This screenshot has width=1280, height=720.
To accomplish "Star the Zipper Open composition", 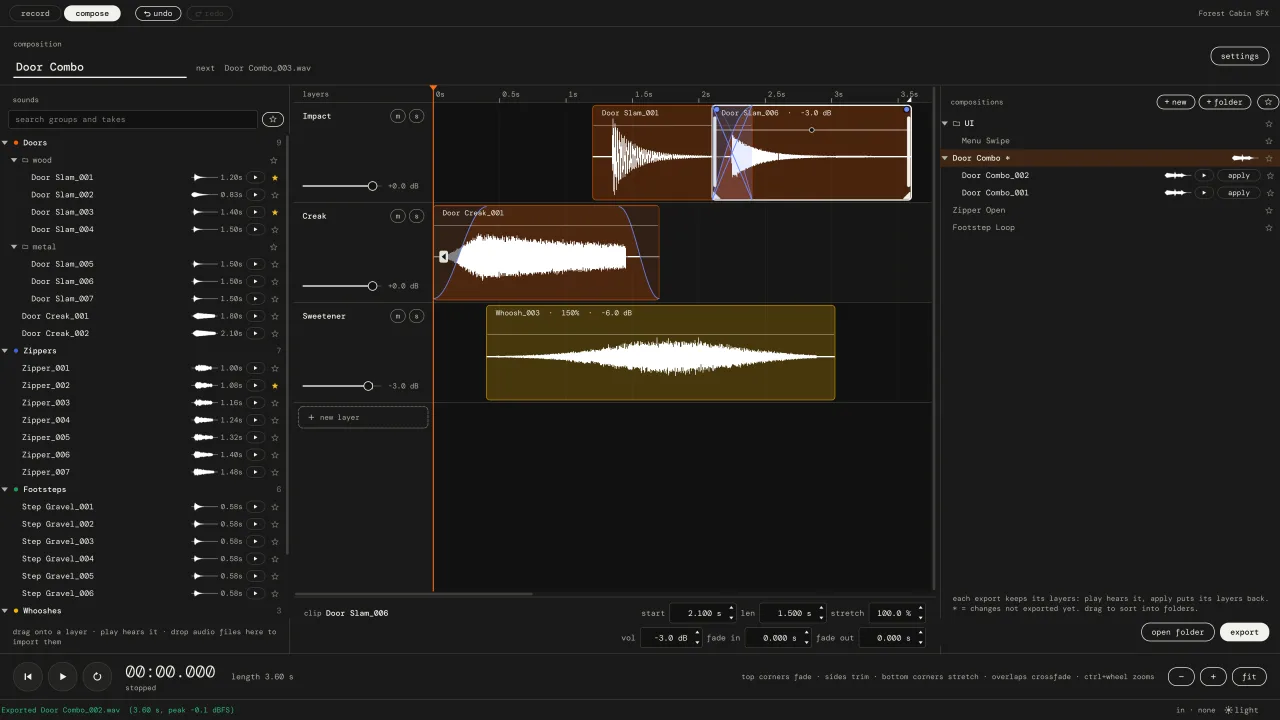I will click(1269, 210).
